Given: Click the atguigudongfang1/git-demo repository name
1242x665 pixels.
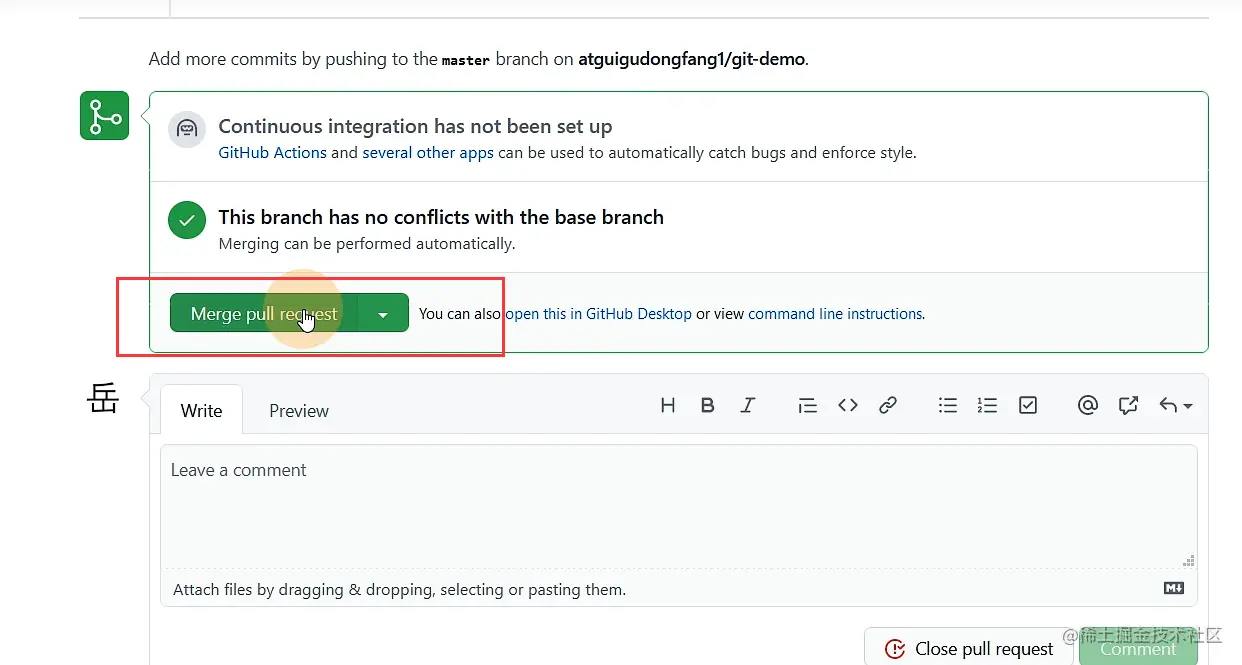Looking at the screenshot, I should pos(692,59).
